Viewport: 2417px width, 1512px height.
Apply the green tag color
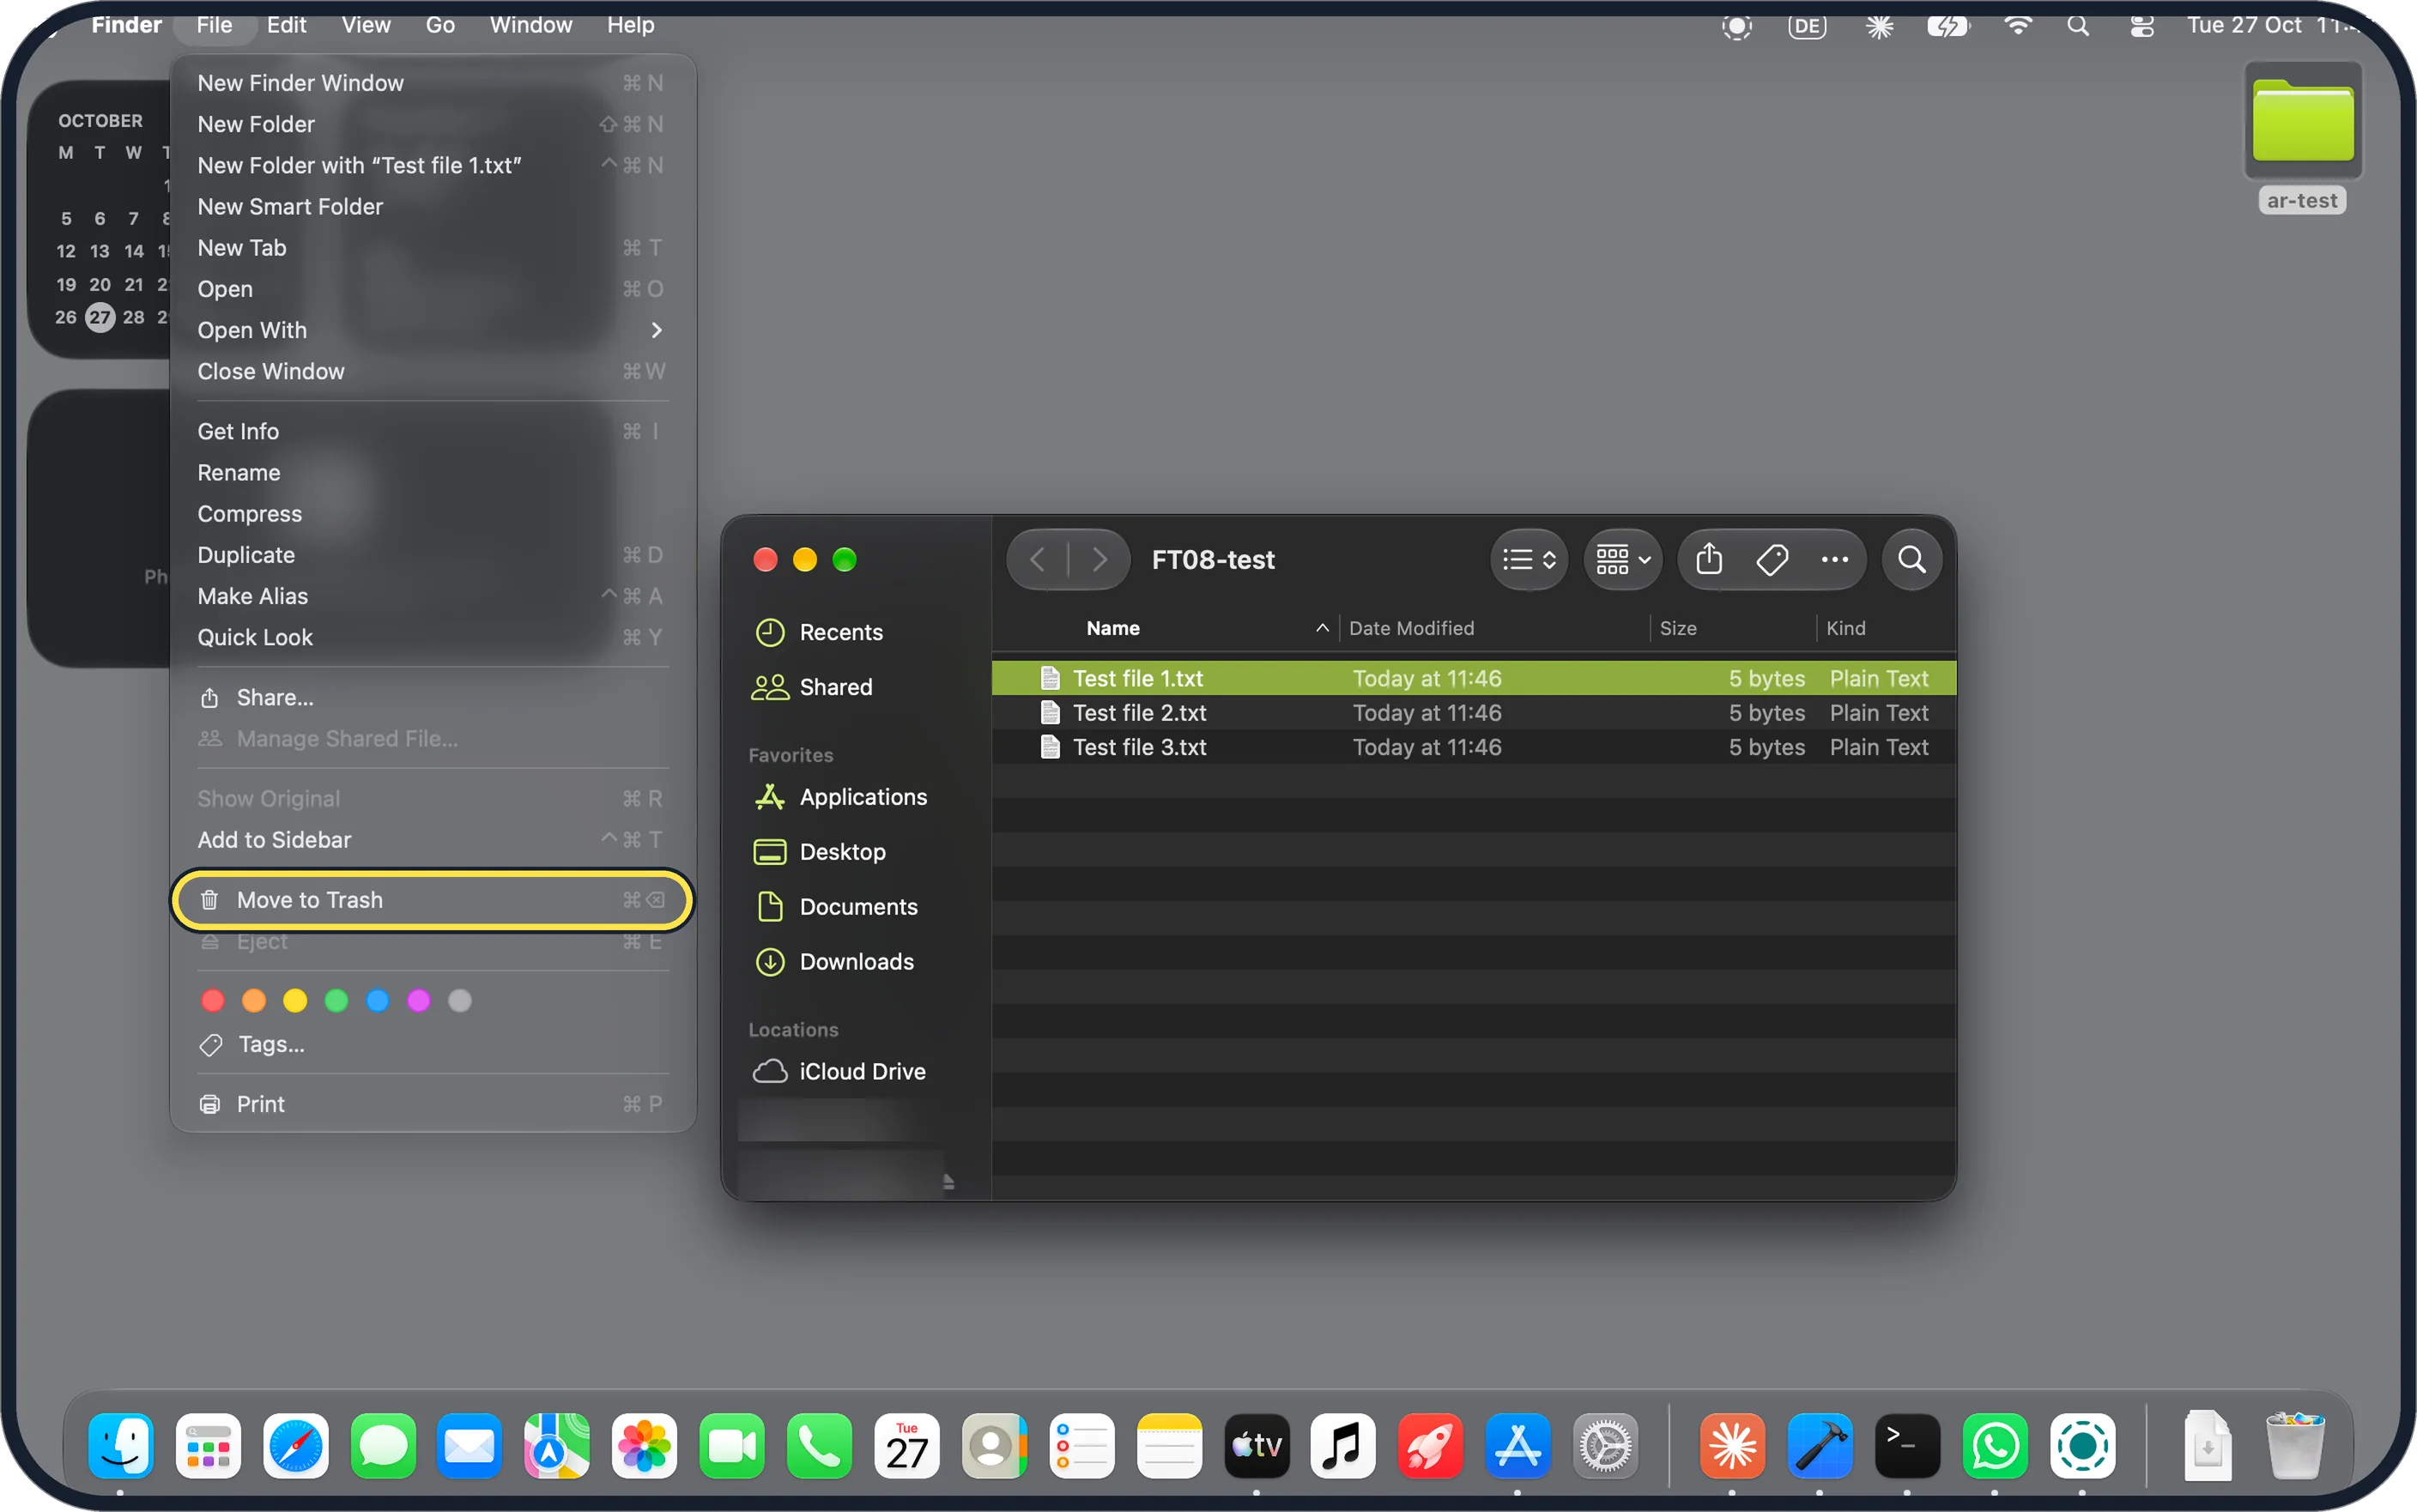click(x=337, y=1000)
